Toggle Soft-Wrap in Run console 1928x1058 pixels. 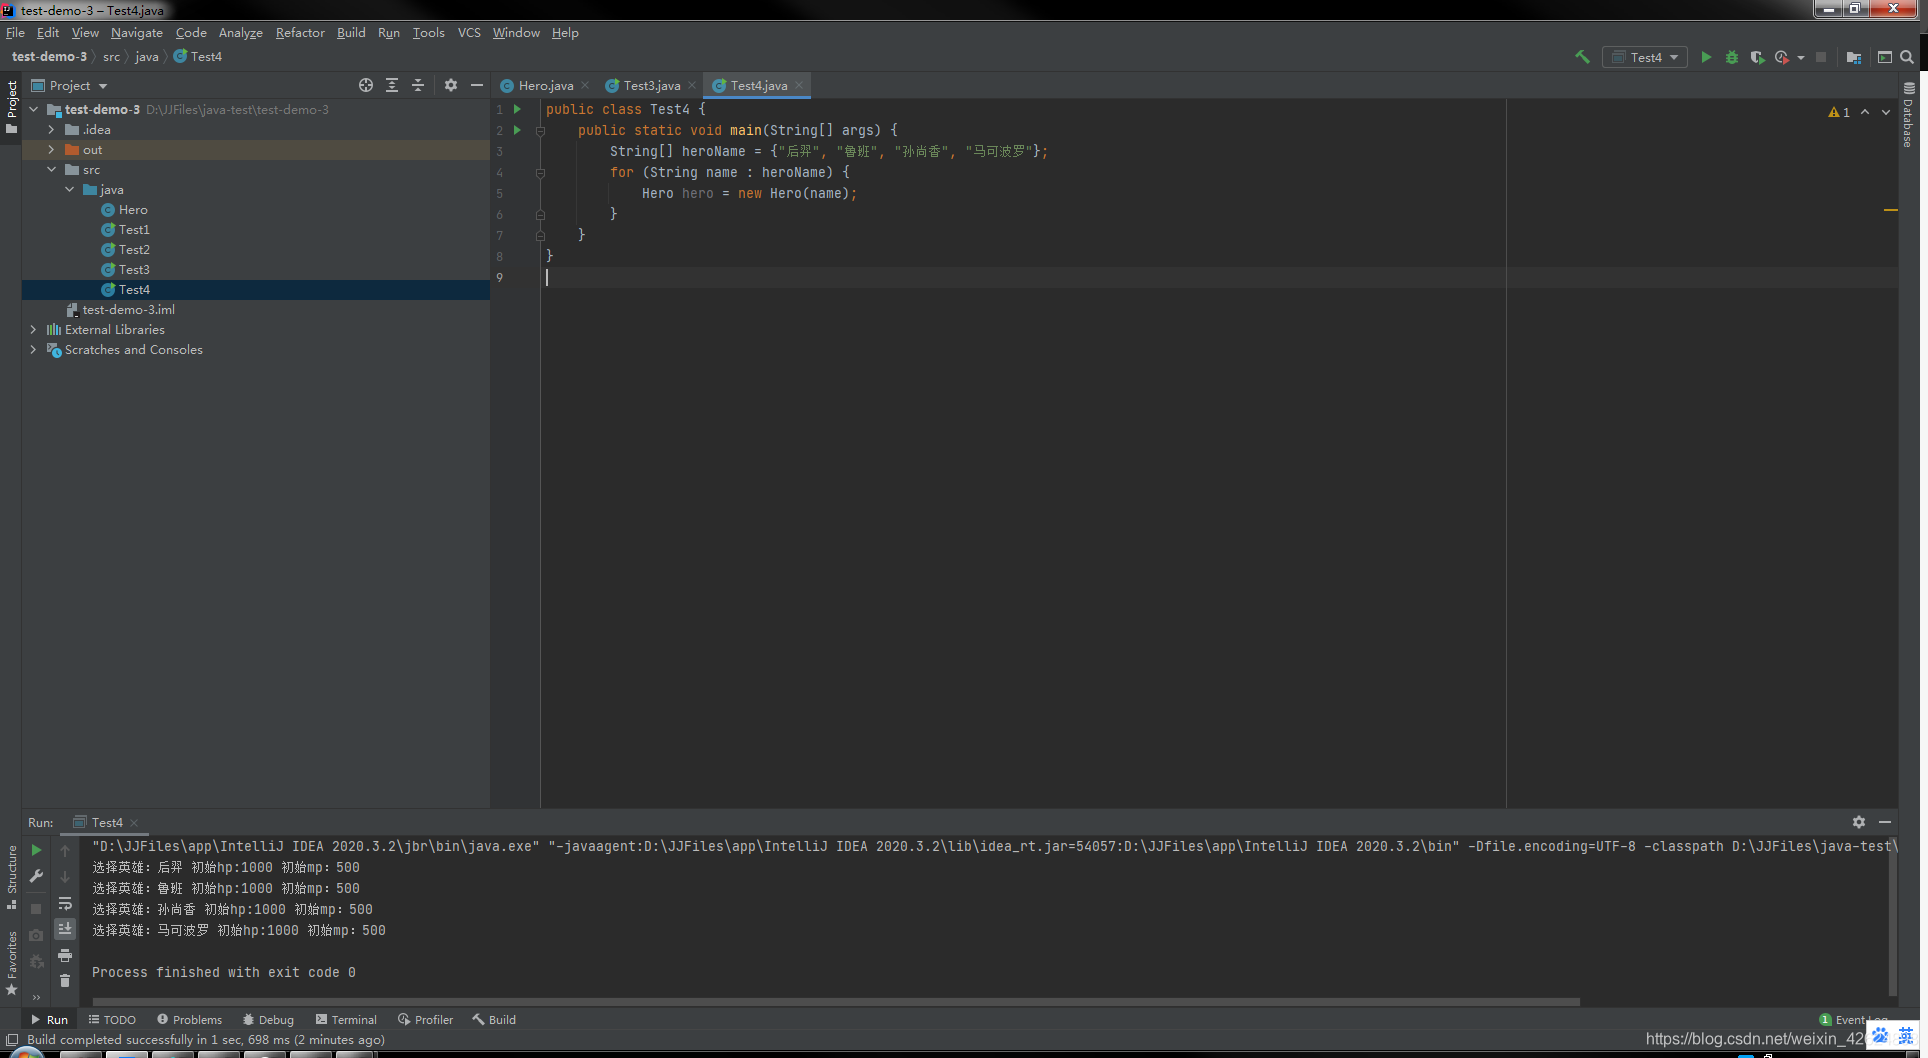(65, 903)
